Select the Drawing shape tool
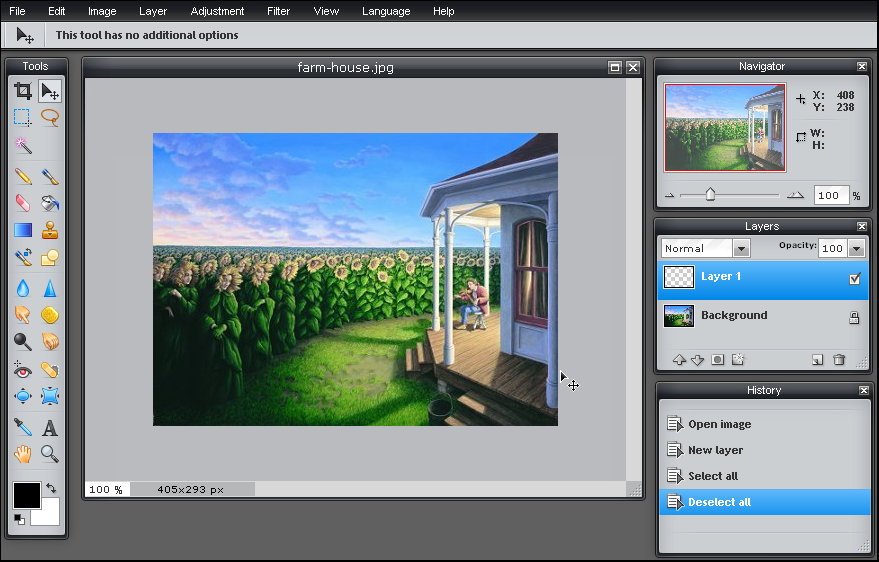The width and height of the screenshot is (879, 562). (50, 257)
